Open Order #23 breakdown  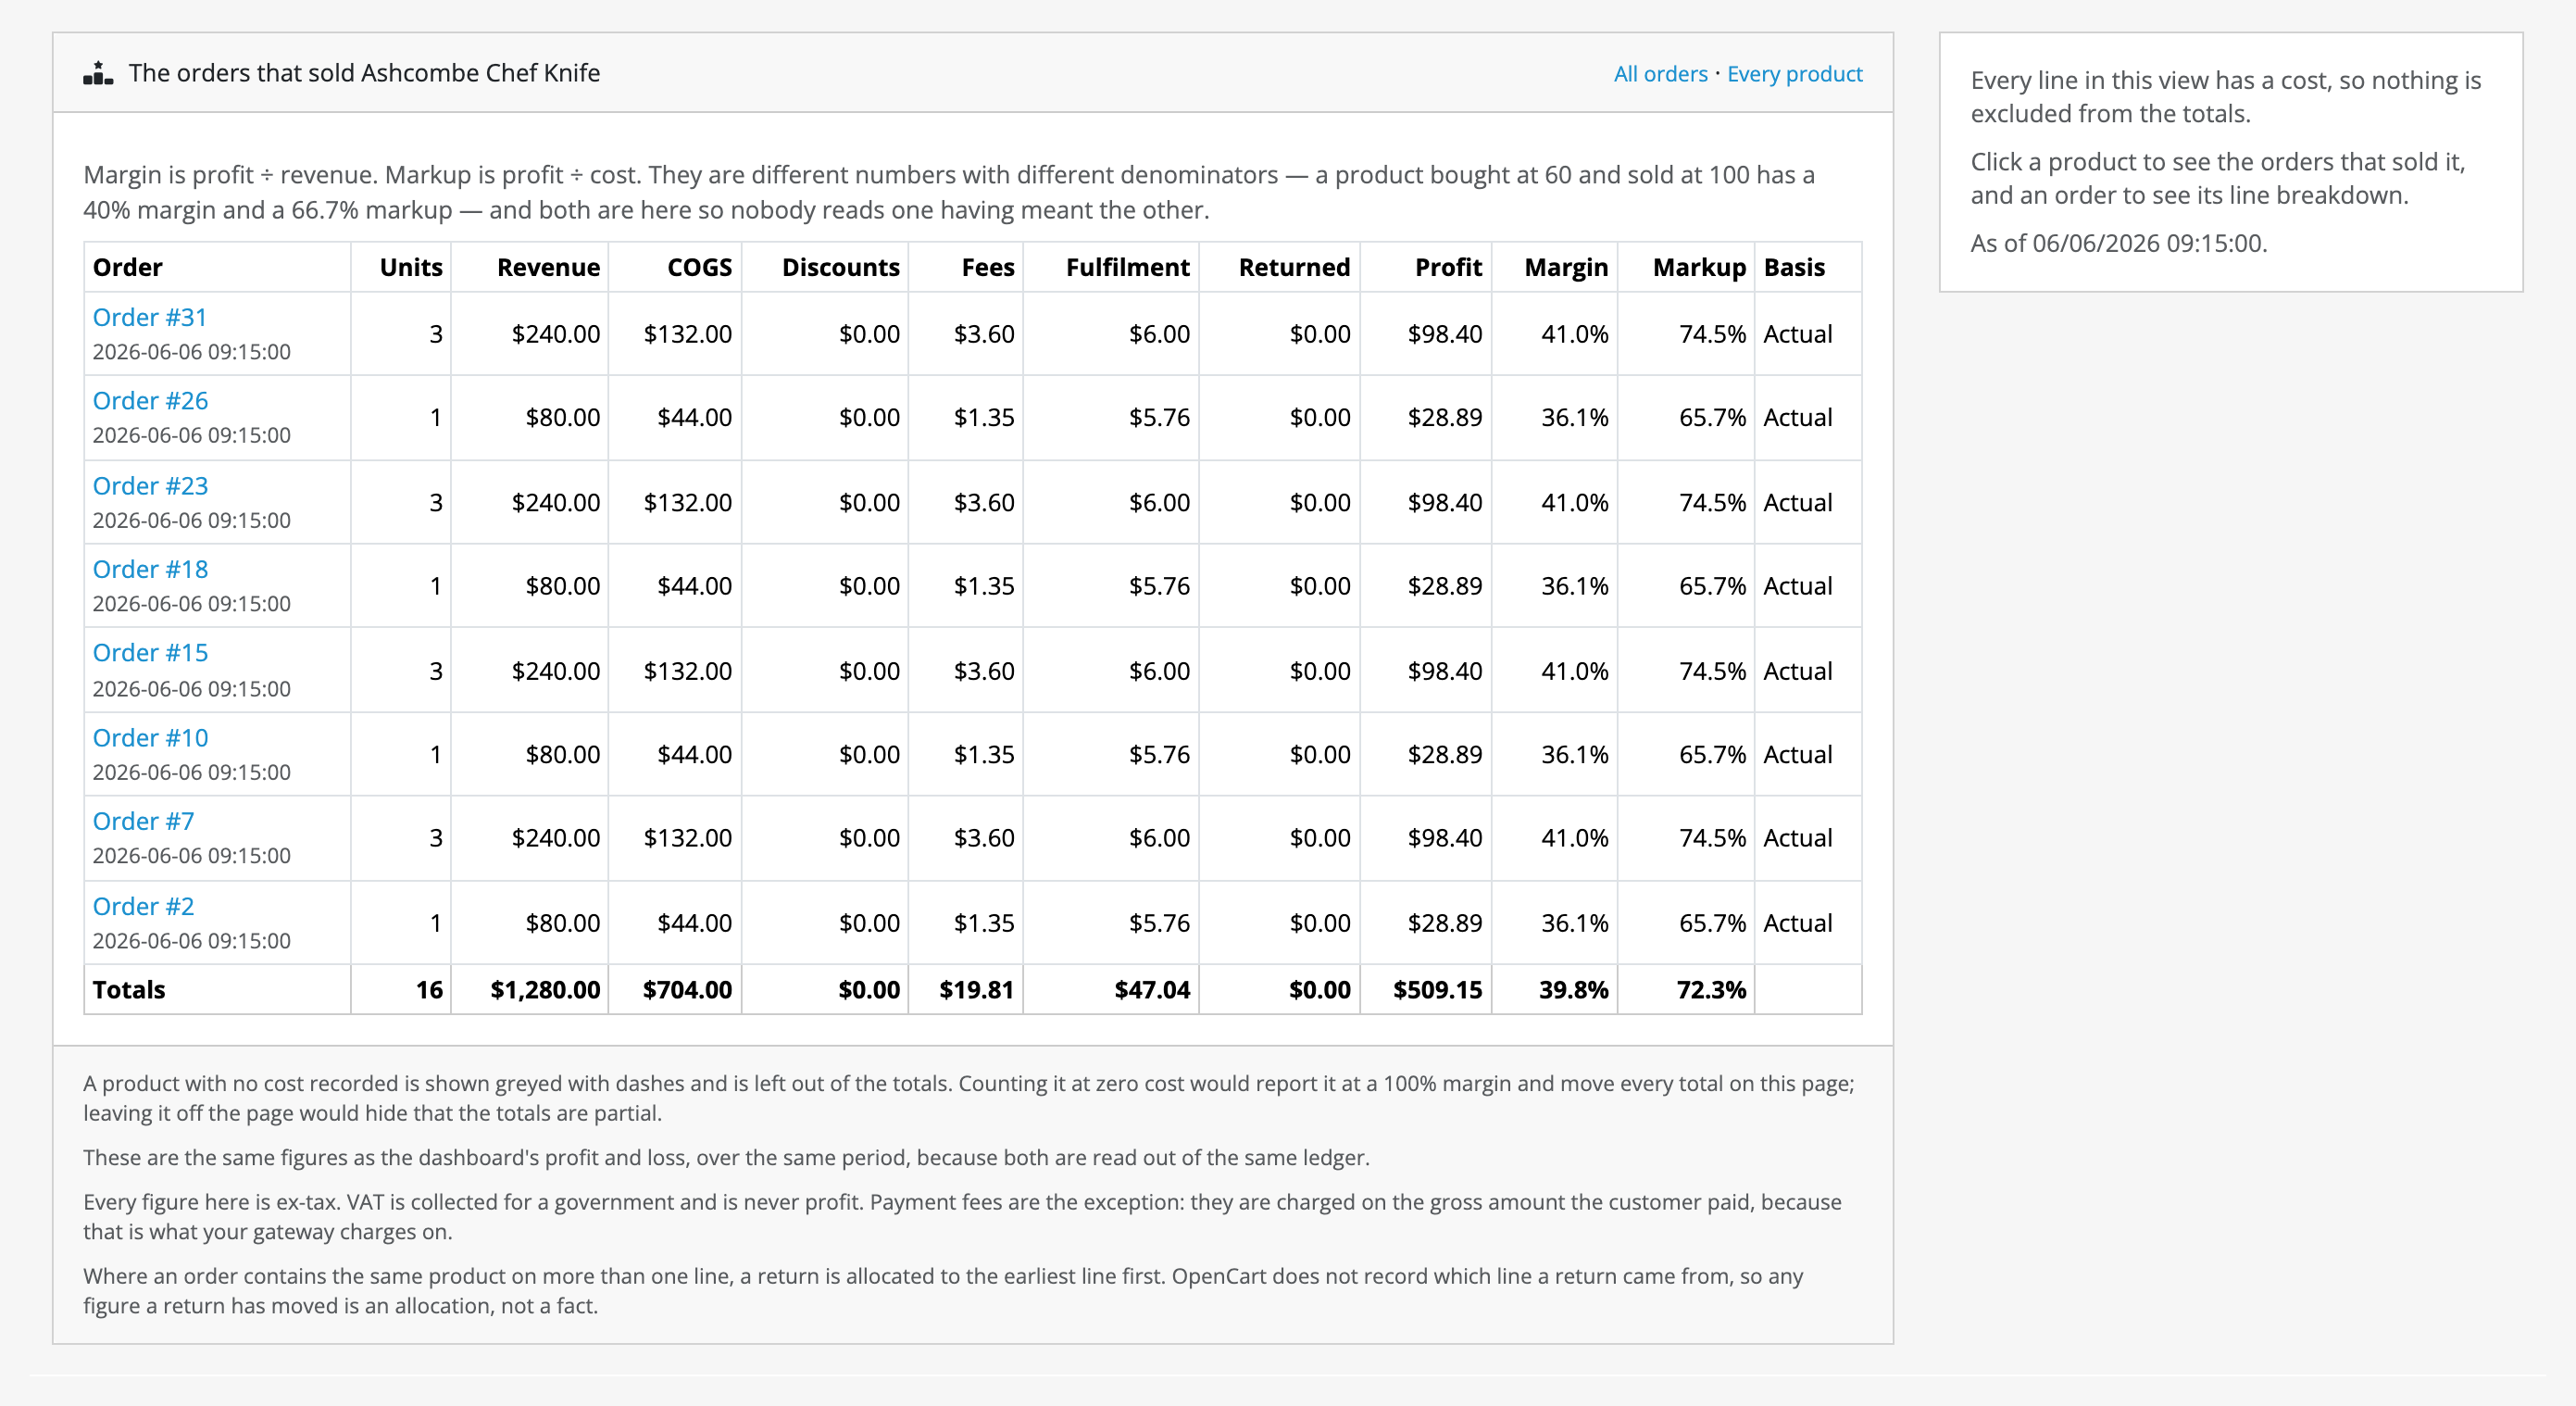click(150, 485)
